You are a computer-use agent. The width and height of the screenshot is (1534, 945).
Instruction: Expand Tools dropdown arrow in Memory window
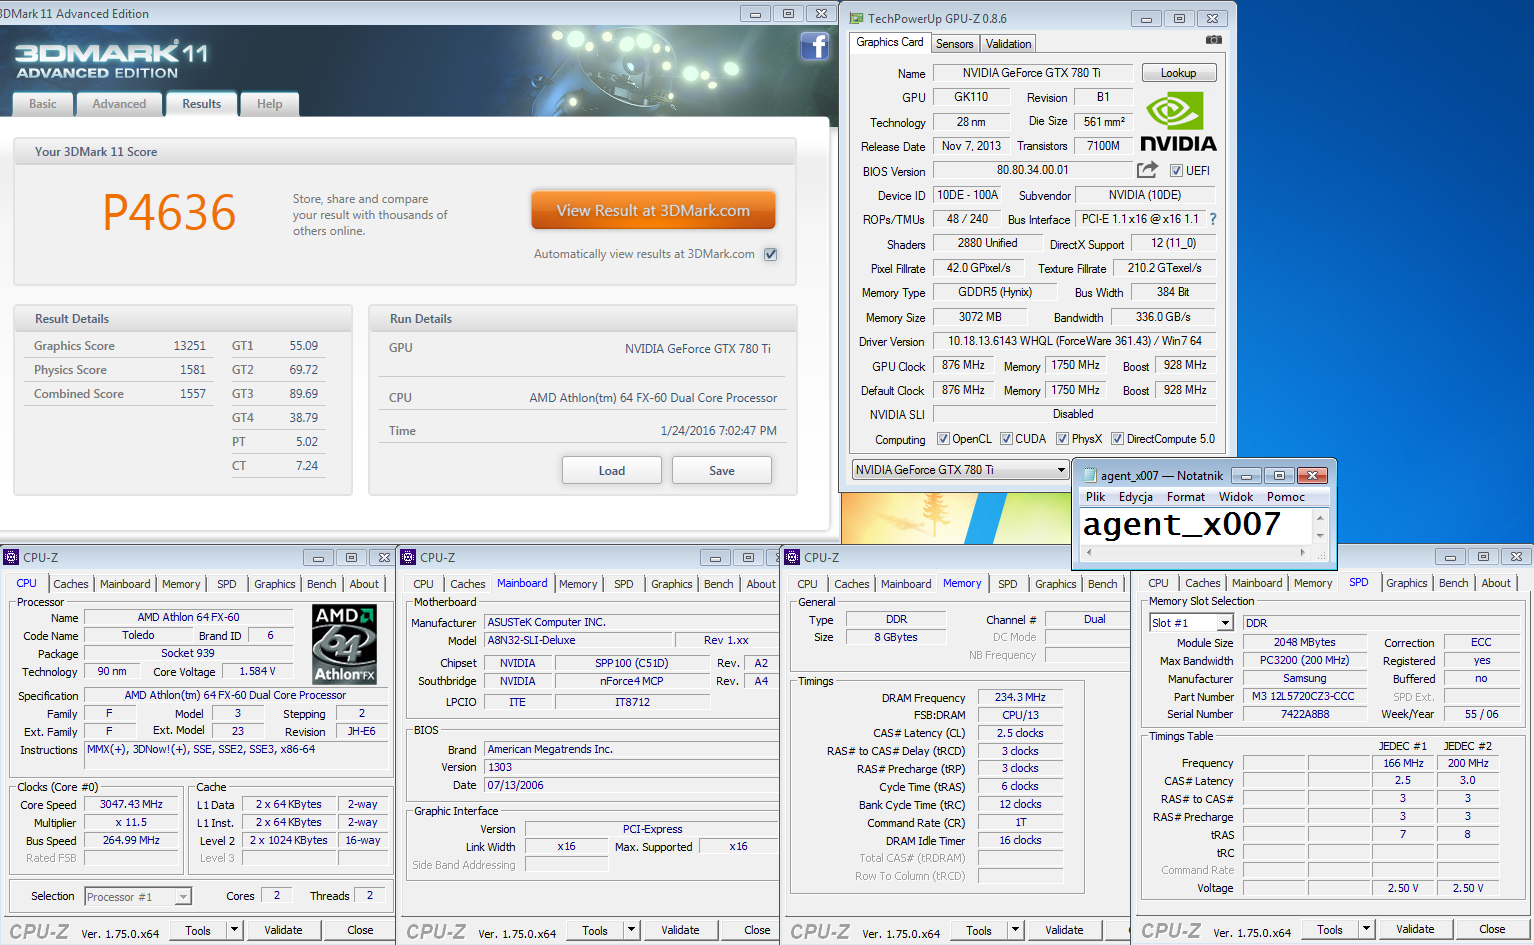click(1015, 930)
